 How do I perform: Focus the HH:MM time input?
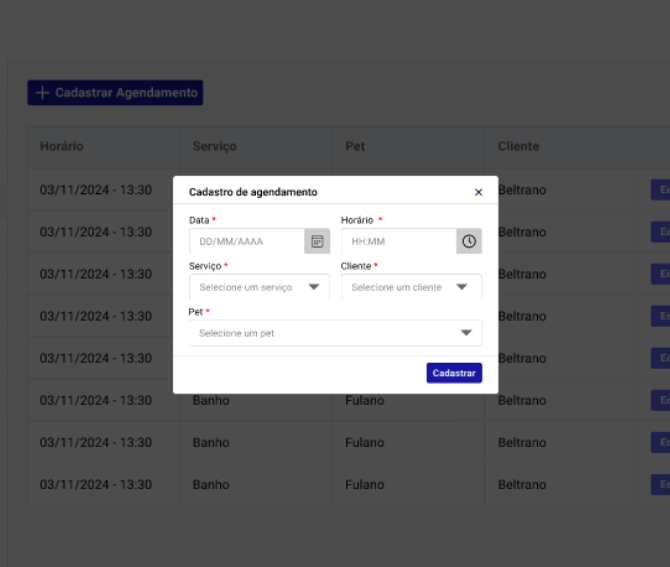click(x=398, y=241)
